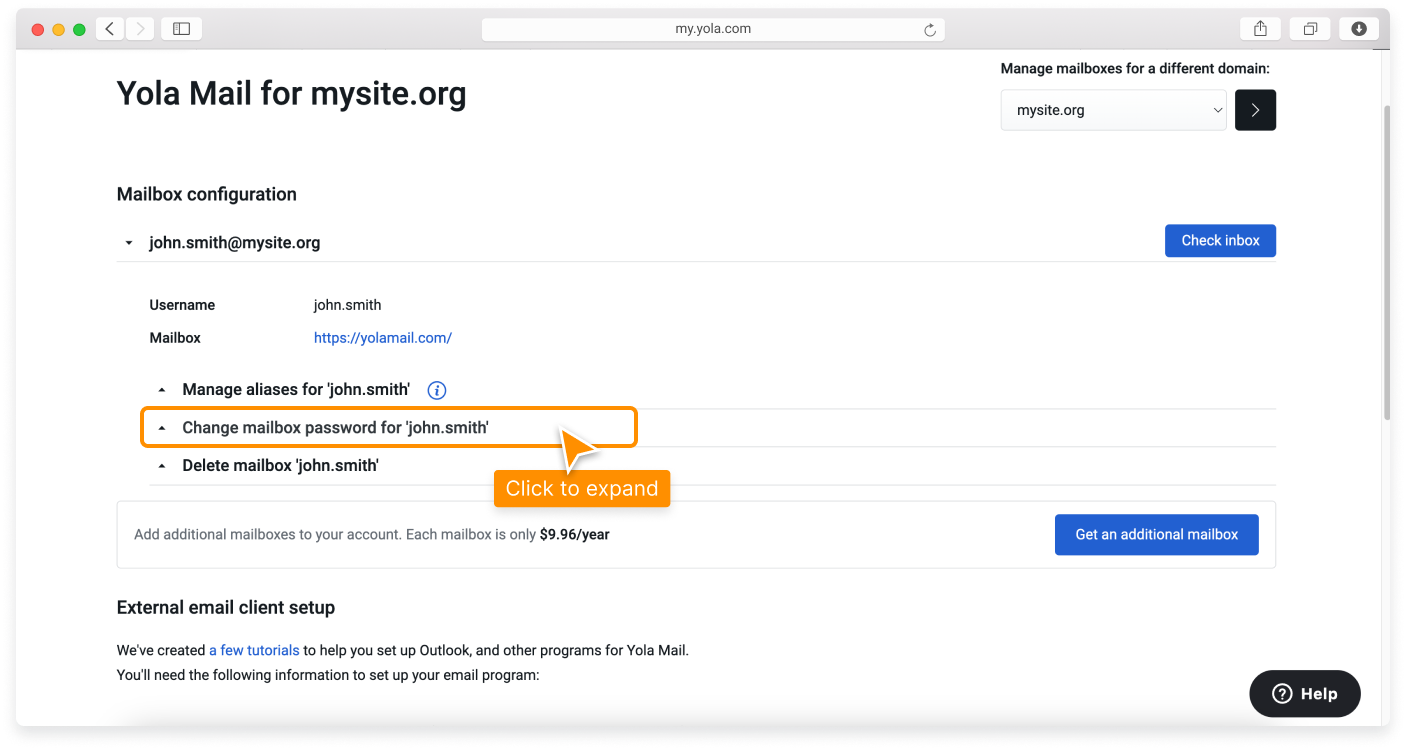Visit the yolamail.com mailbox link

click(x=383, y=337)
